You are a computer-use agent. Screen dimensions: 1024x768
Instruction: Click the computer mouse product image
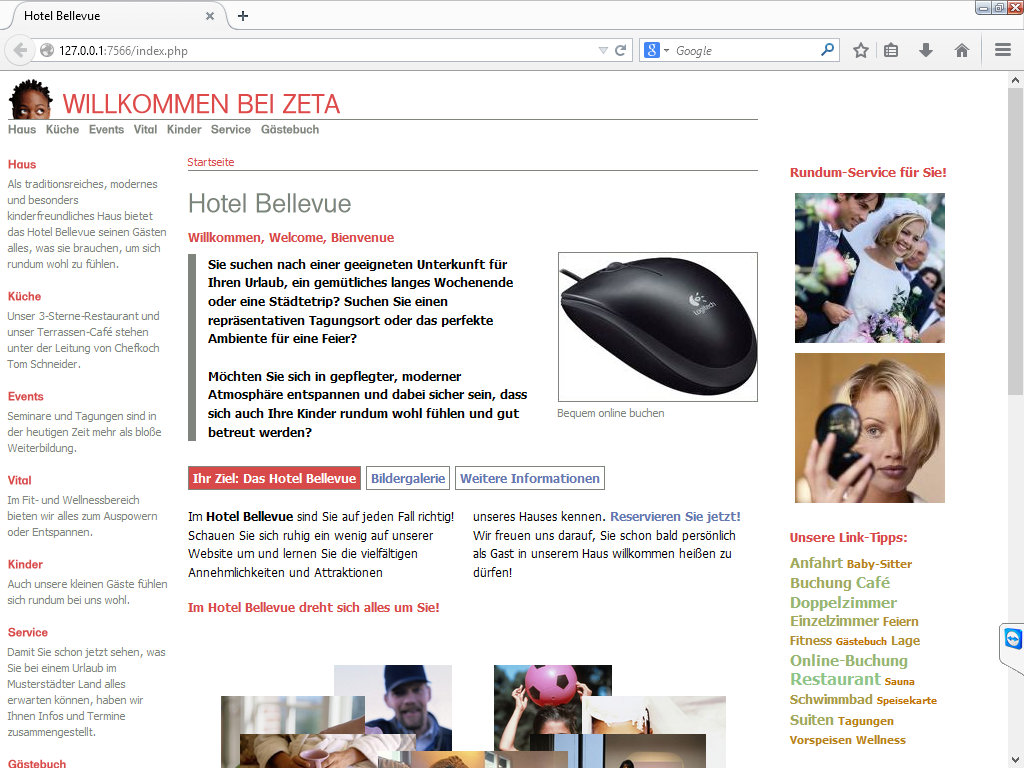(x=658, y=327)
